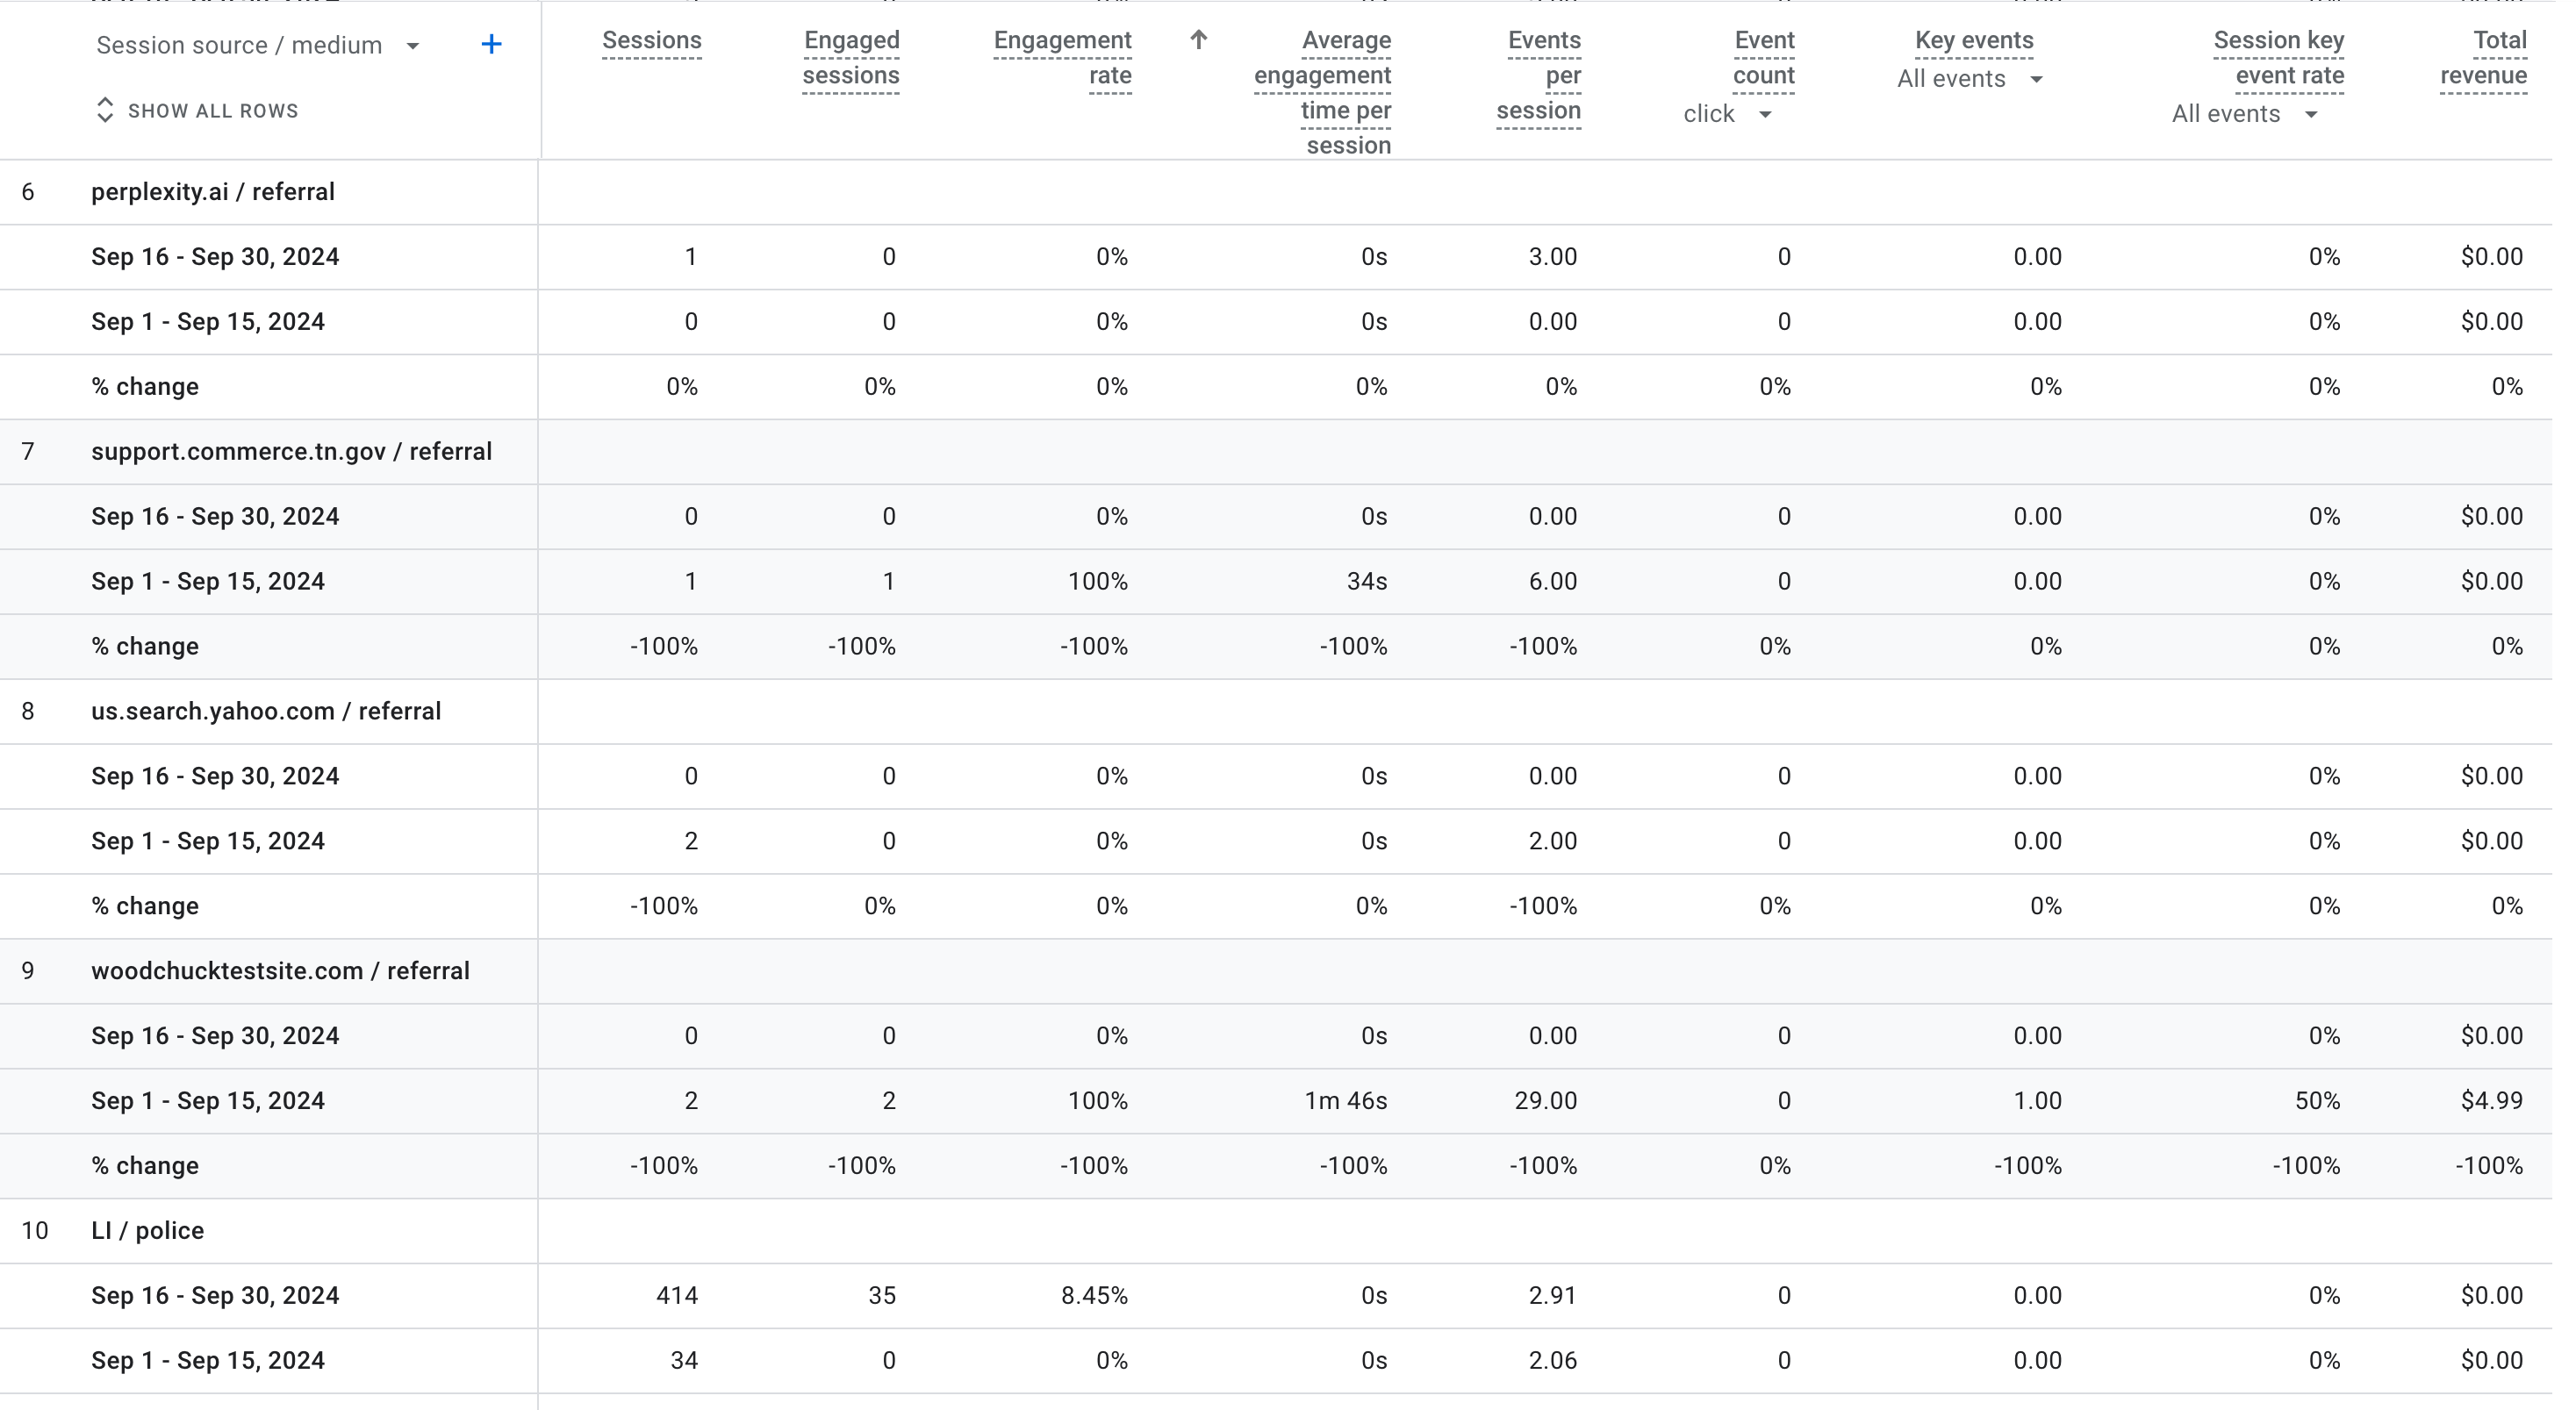Select support.commerce.tn.gov / referral row
This screenshot has height=1410, width=2576.
point(291,452)
